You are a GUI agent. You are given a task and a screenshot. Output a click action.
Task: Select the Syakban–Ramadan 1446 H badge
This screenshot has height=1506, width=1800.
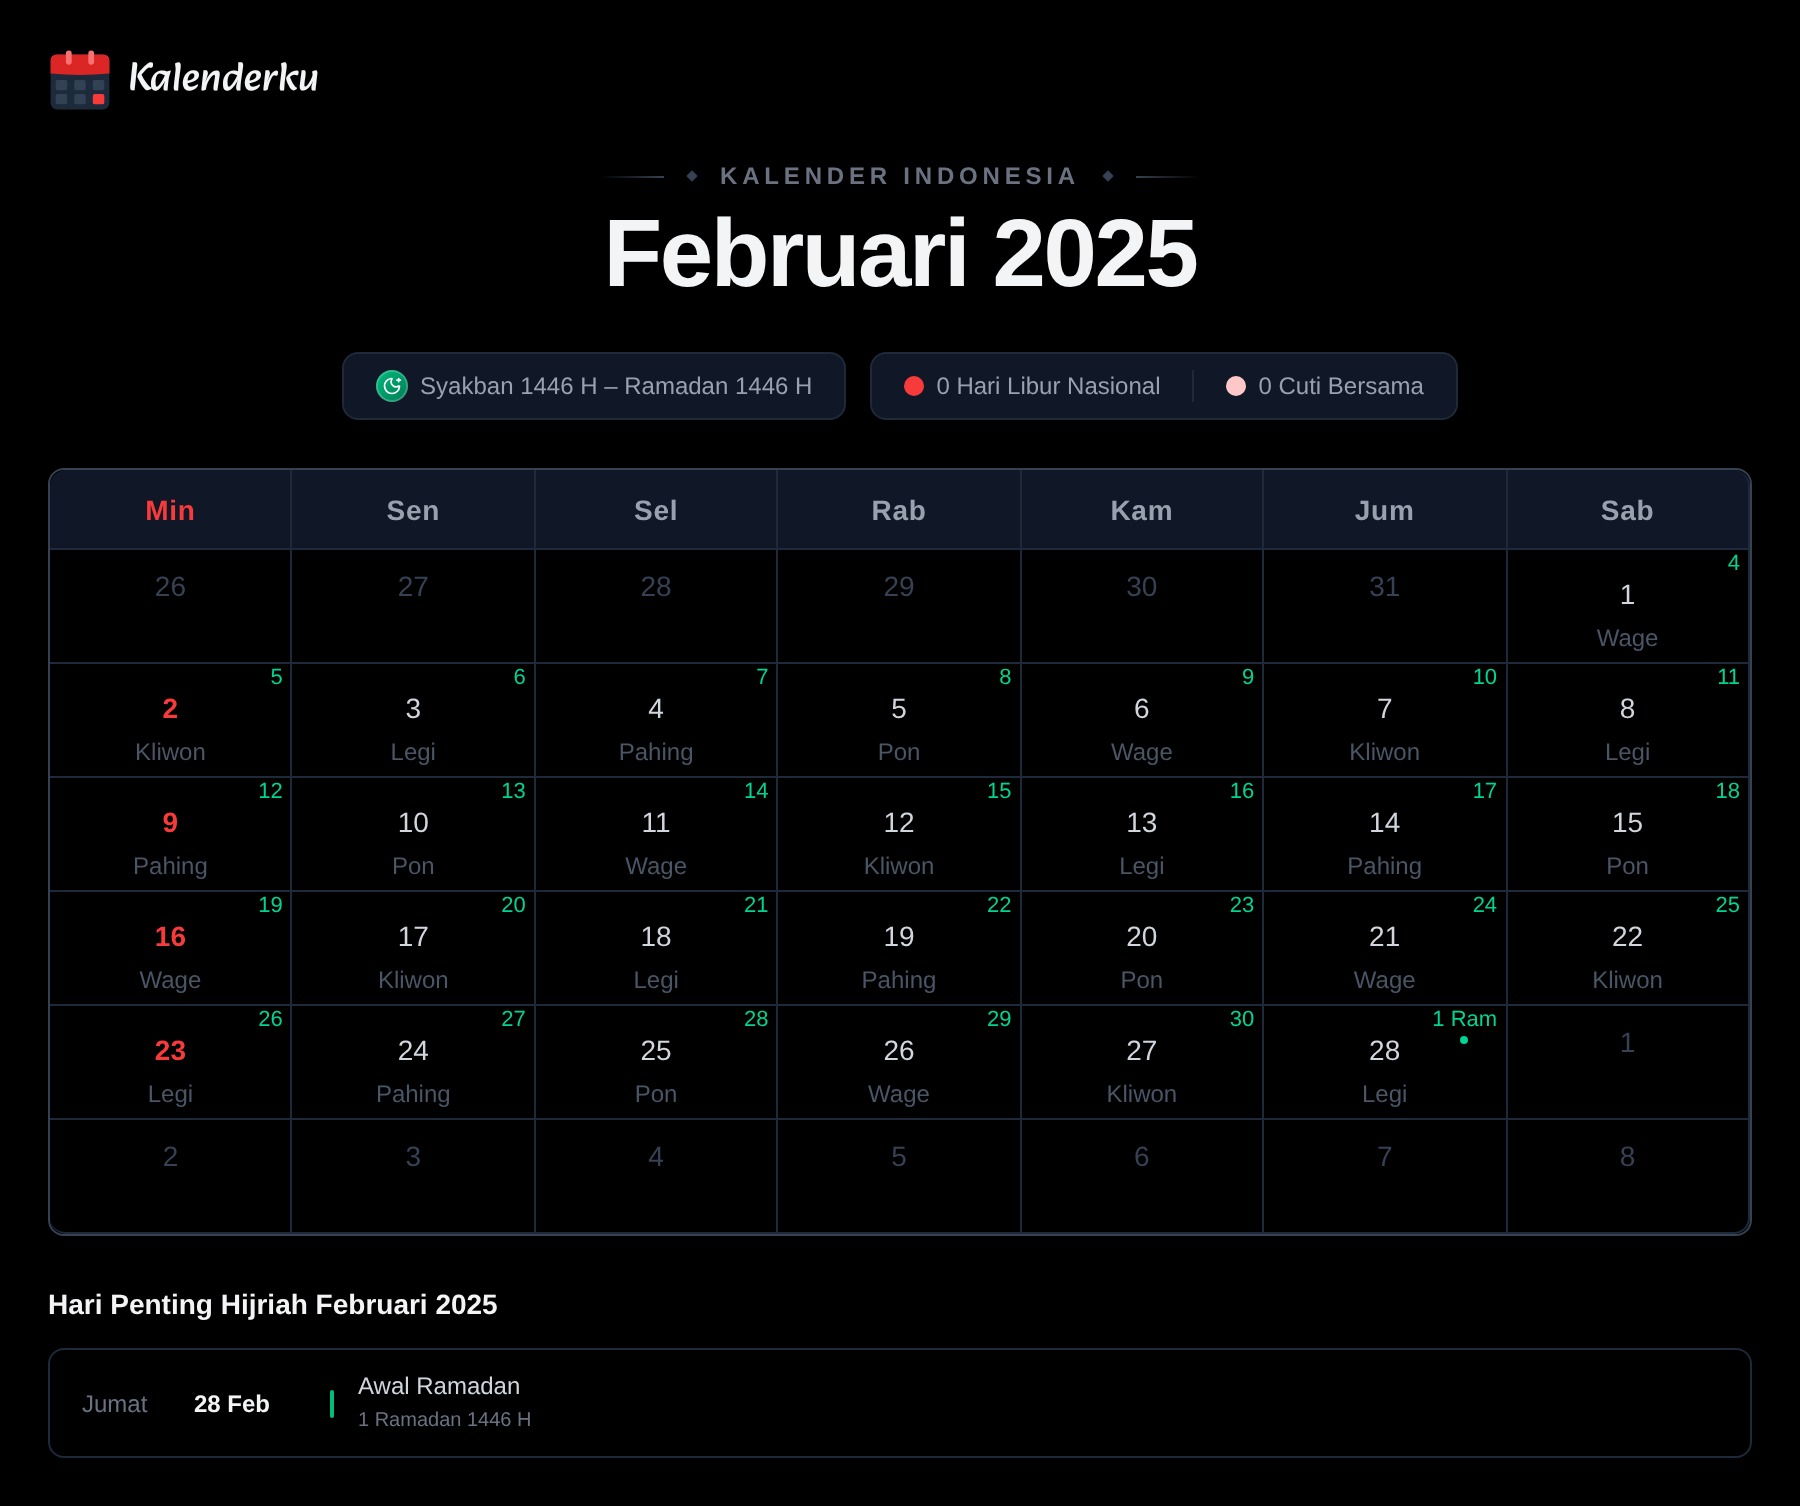(594, 386)
